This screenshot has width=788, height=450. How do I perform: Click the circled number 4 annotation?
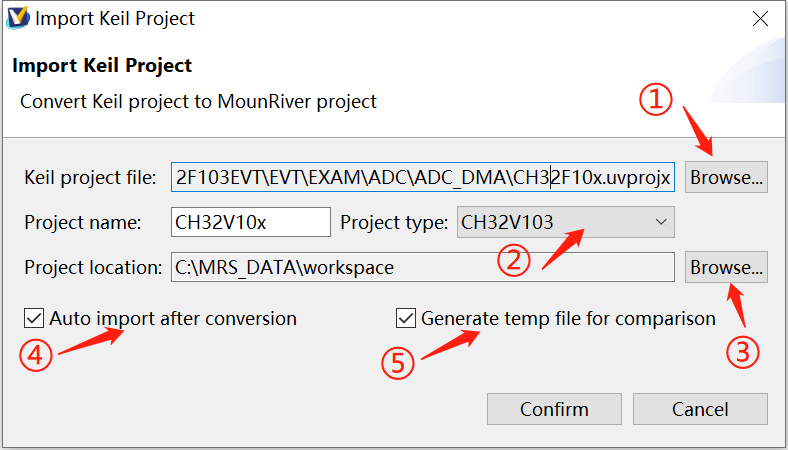pos(34,357)
